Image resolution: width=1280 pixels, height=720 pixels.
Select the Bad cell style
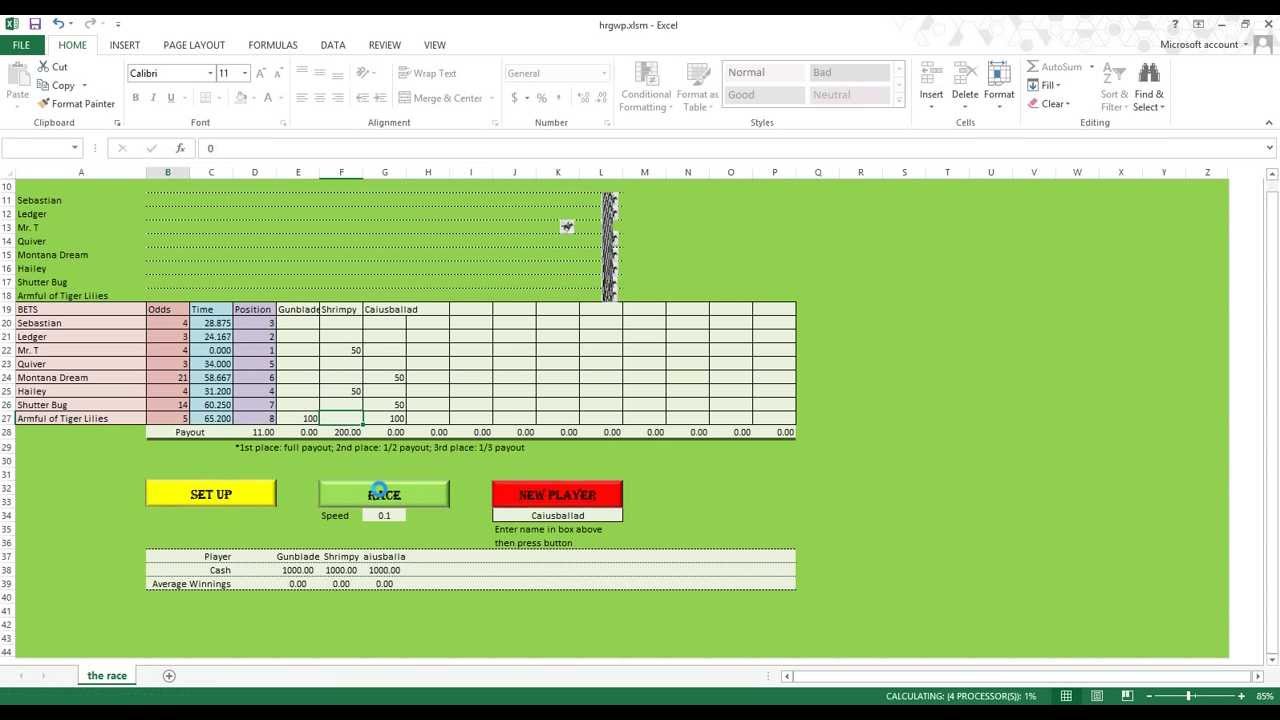click(849, 73)
